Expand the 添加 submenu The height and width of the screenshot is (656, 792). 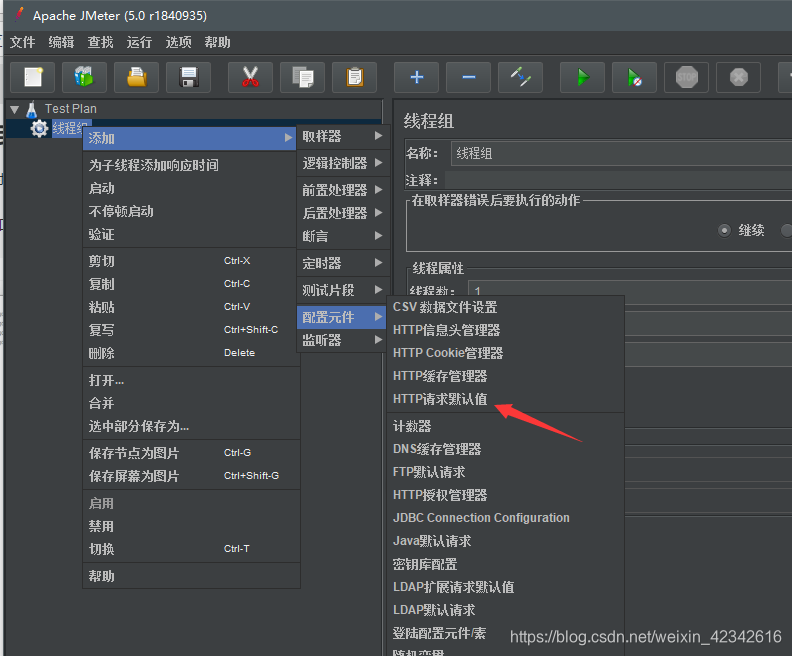click(189, 138)
